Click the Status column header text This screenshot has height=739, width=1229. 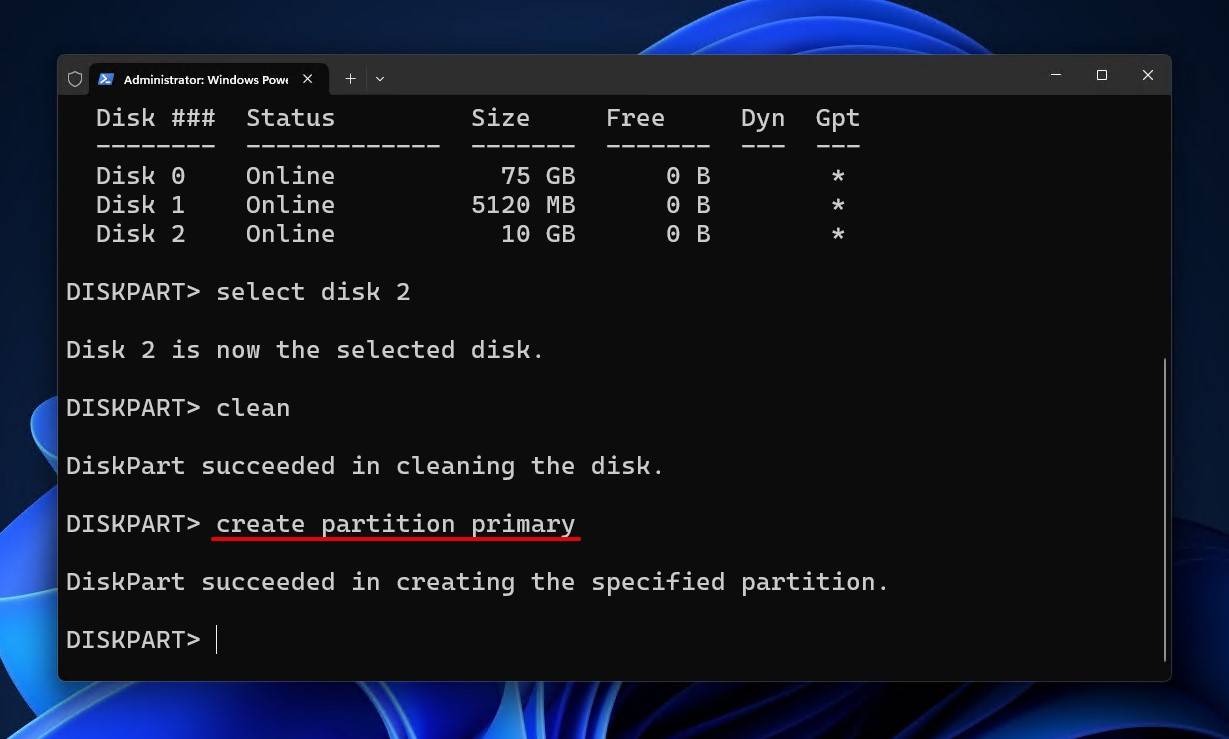tap(290, 118)
